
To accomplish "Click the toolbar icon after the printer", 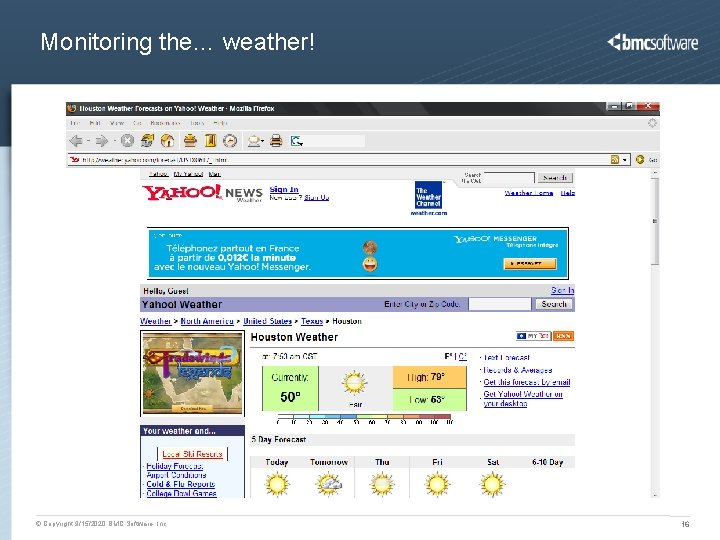I will [297, 141].
